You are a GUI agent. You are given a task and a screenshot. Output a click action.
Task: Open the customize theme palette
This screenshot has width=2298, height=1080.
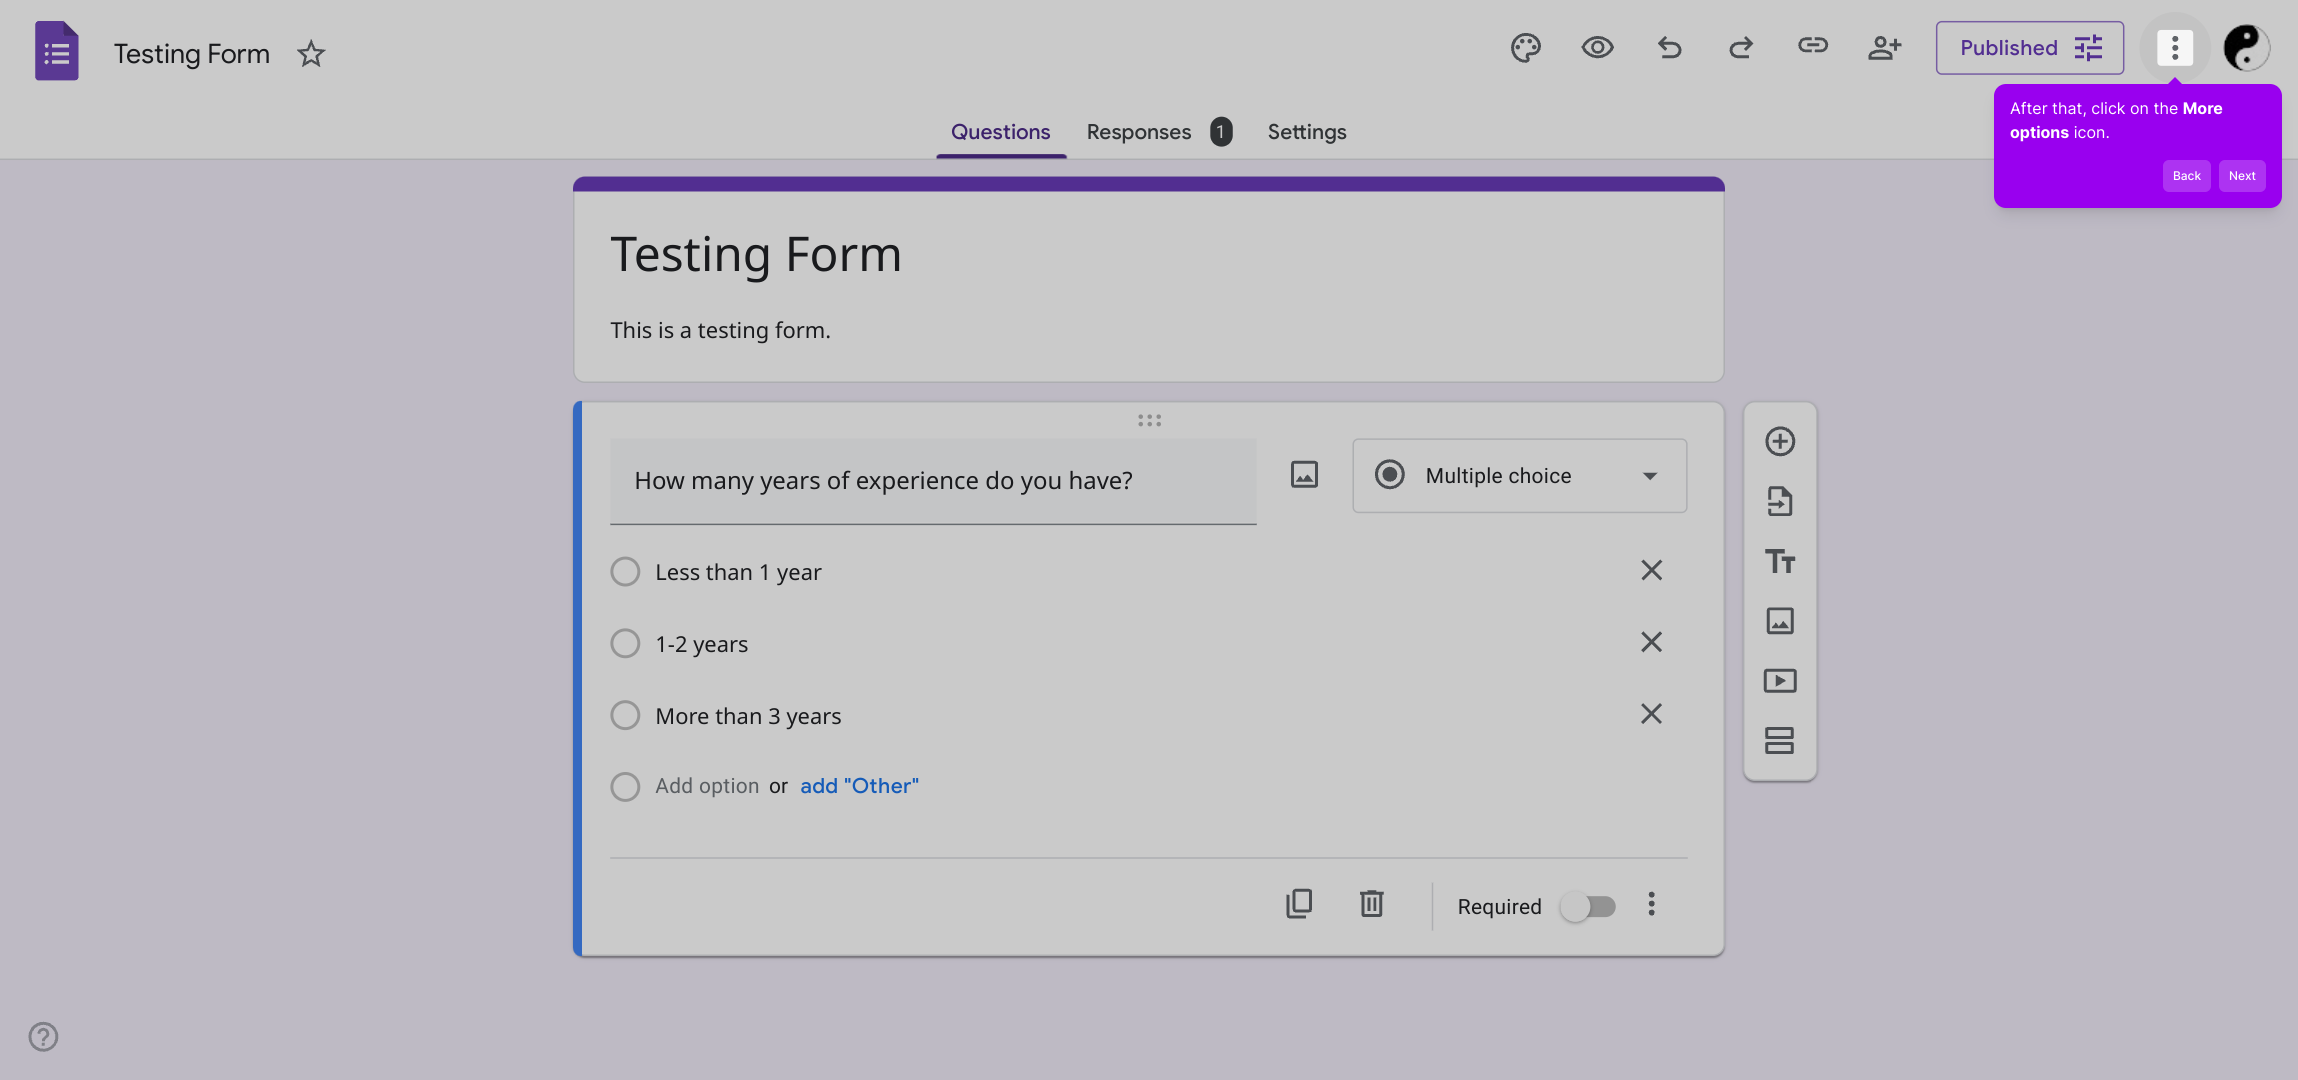pyautogui.click(x=1525, y=47)
